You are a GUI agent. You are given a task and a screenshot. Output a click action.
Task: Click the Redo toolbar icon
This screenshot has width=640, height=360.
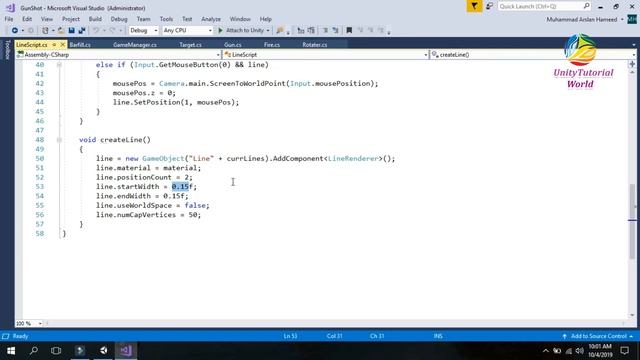click(x=112, y=31)
